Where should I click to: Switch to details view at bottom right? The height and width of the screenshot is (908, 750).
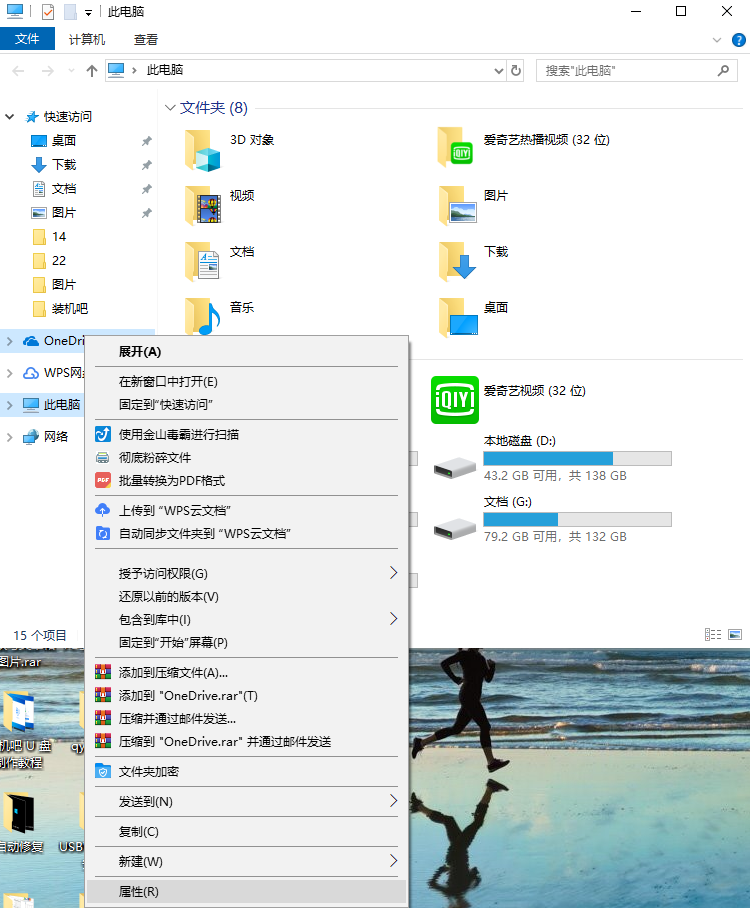click(x=713, y=634)
